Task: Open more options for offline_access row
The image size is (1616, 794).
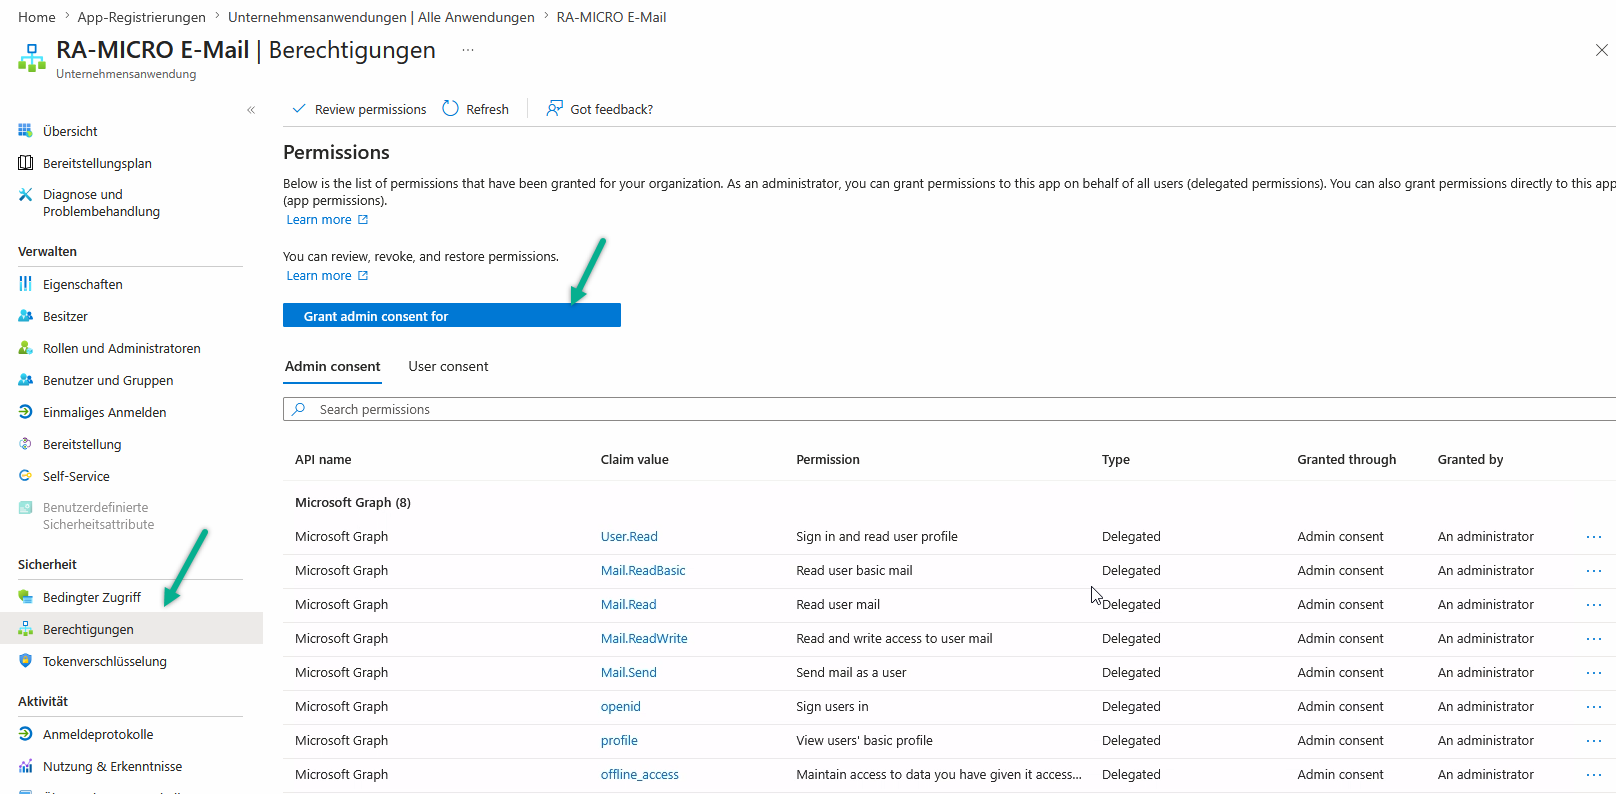Action: (x=1594, y=775)
